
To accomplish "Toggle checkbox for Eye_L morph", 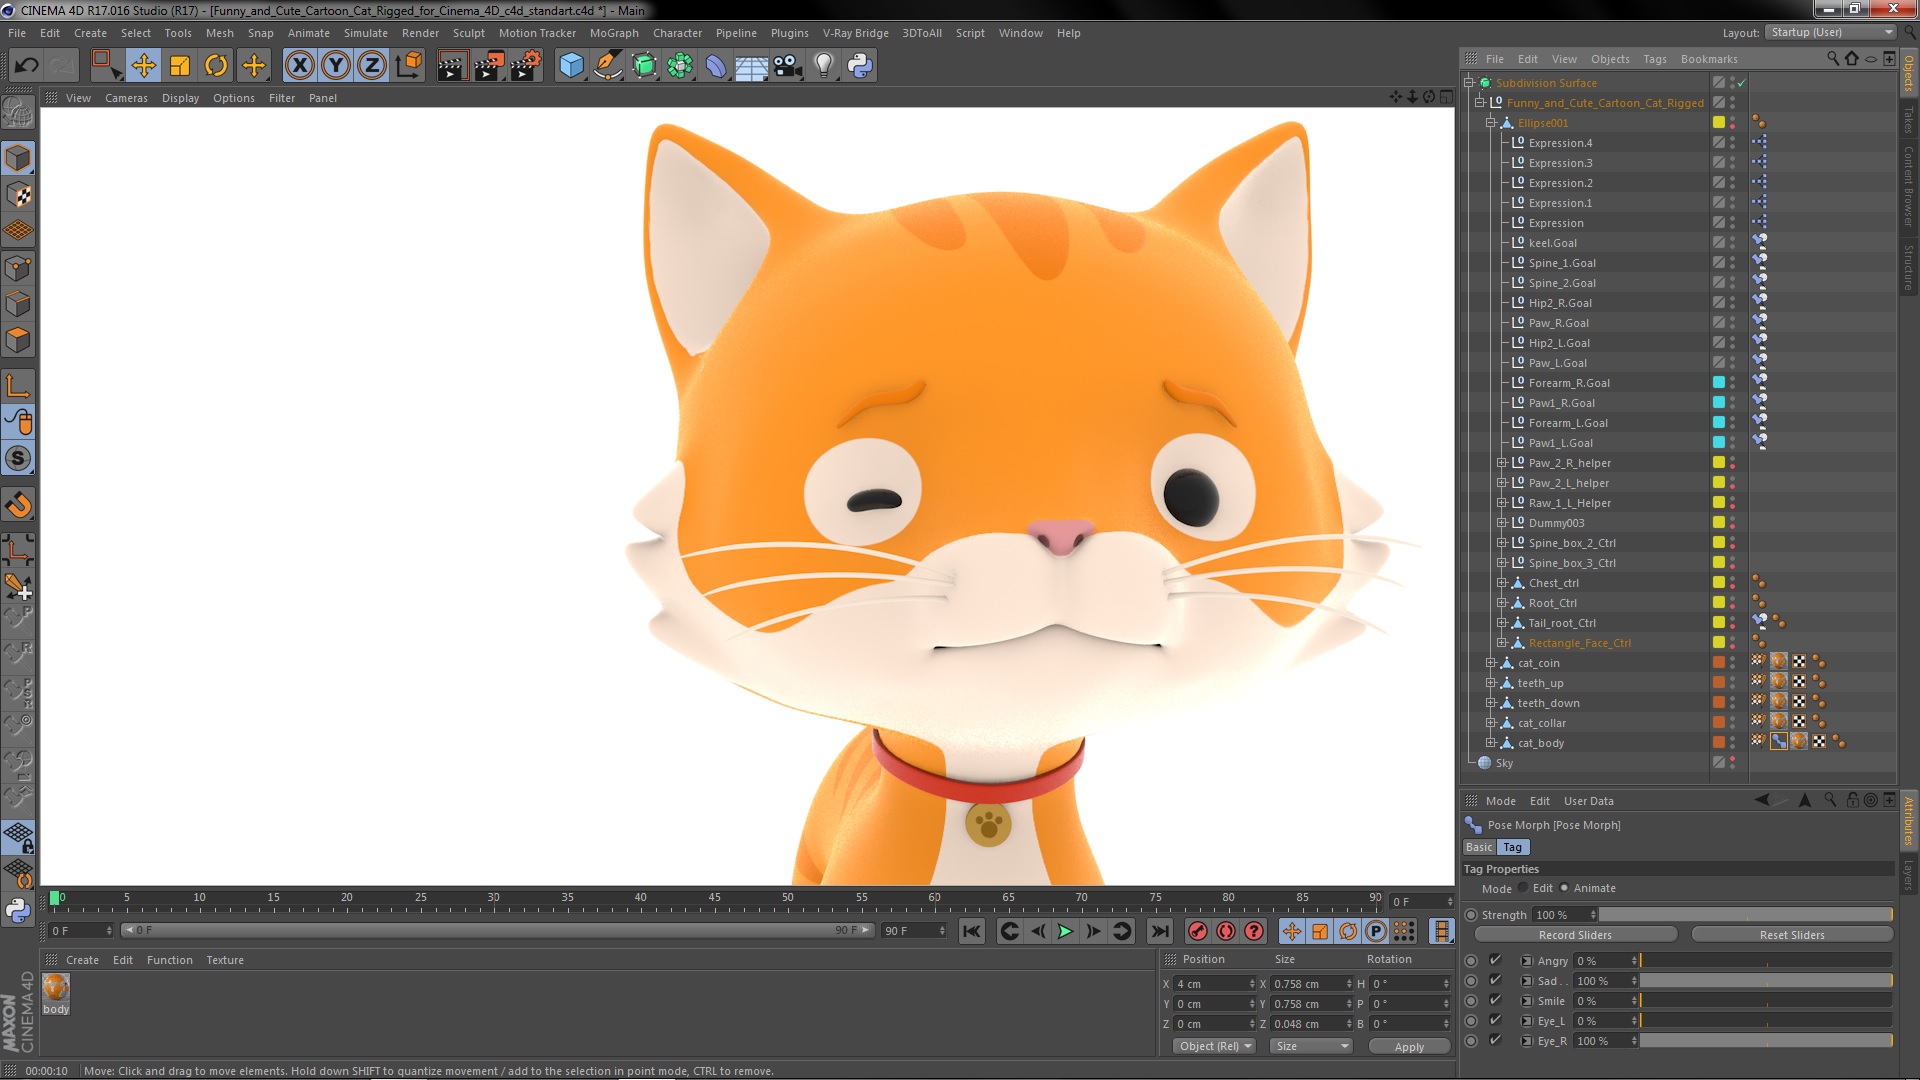I will coord(1495,1021).
